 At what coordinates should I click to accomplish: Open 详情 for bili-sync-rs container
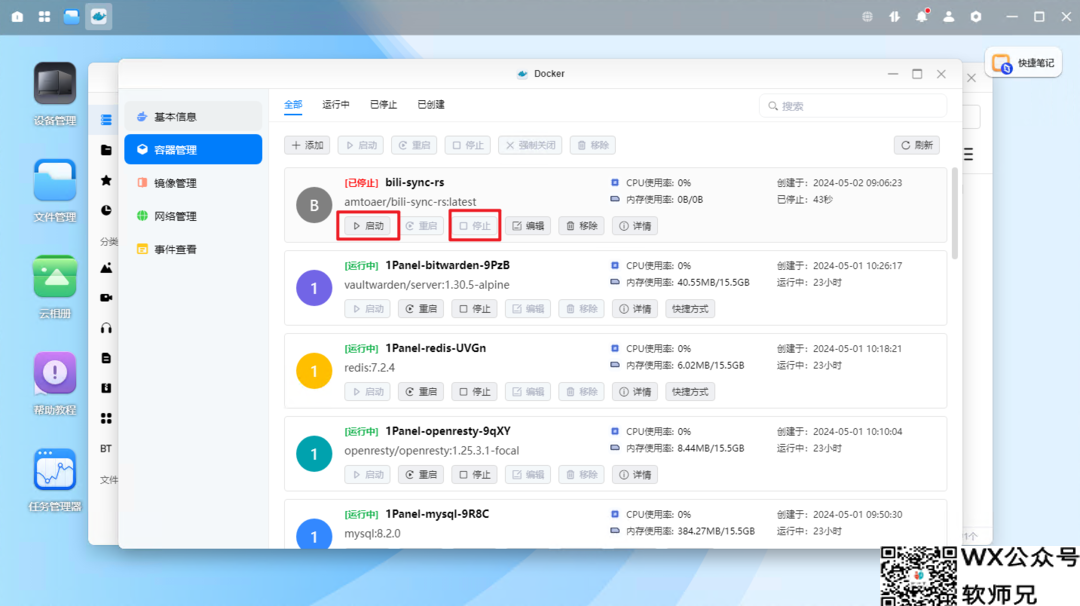[x=635, y=226]
